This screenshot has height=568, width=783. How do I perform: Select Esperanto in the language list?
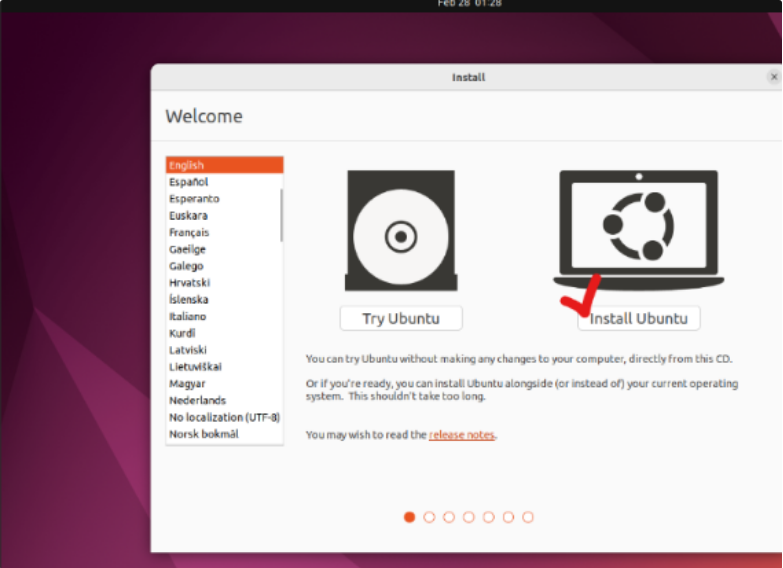click(x=223, y=199)
